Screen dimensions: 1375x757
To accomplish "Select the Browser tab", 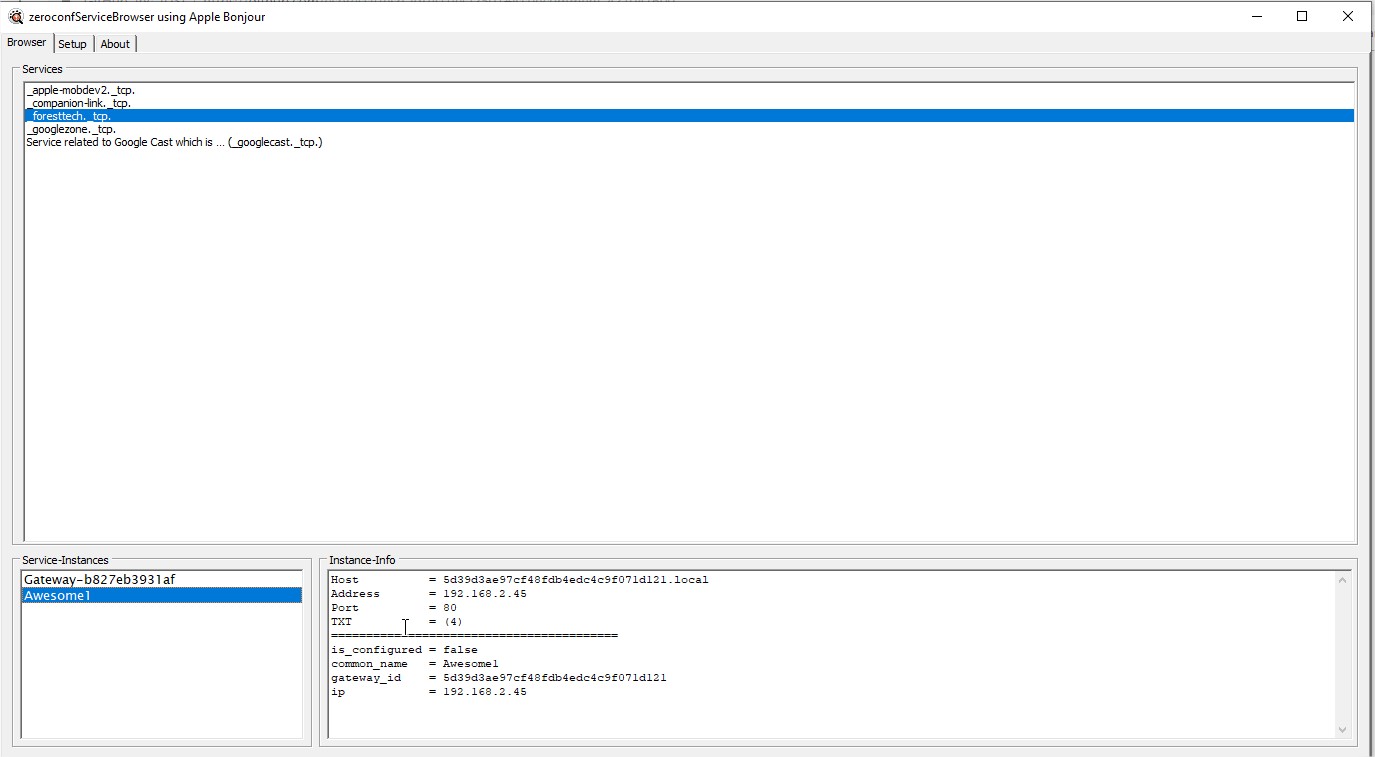I will (26, 42).
